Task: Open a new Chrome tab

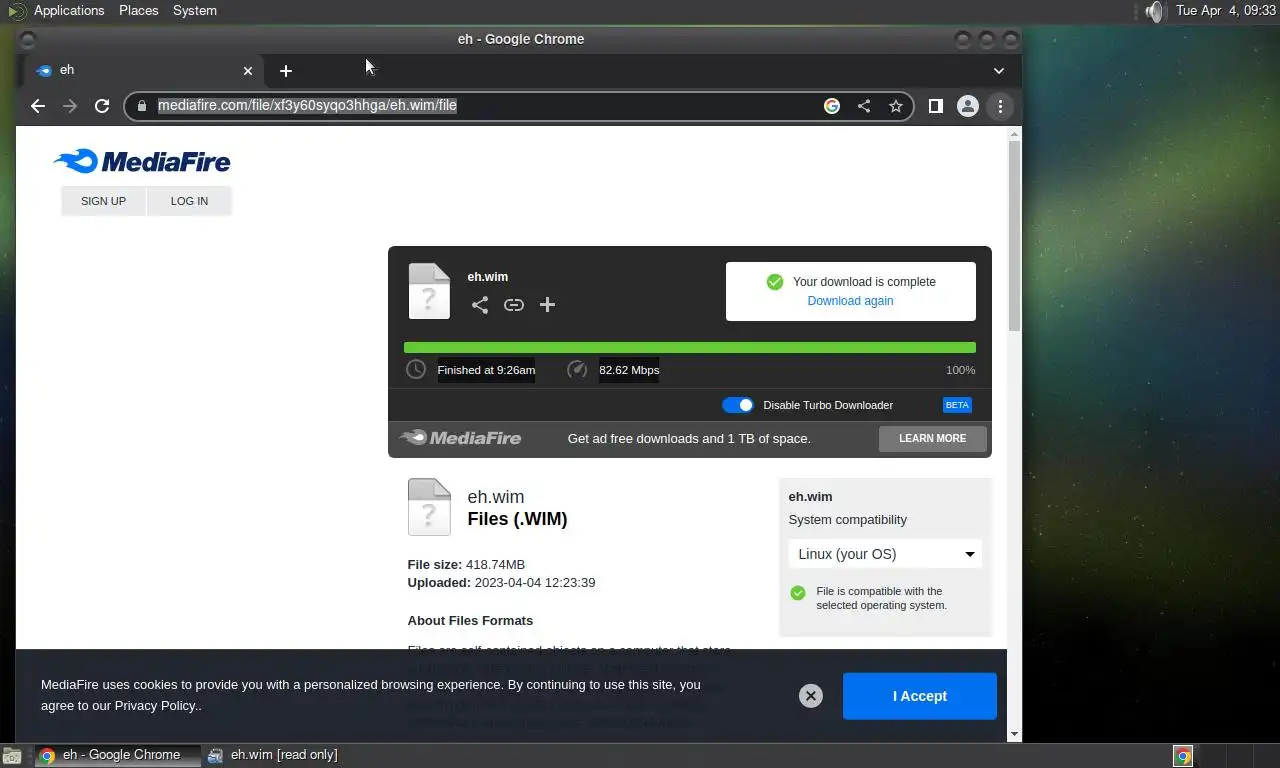Action: point(286,71)
